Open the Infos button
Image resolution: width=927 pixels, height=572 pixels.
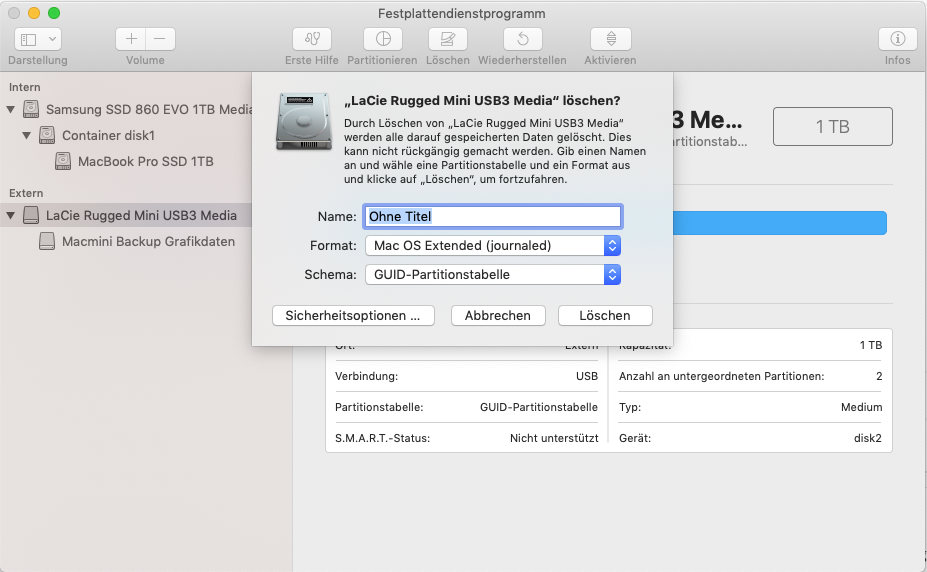(x=897, y=40)
